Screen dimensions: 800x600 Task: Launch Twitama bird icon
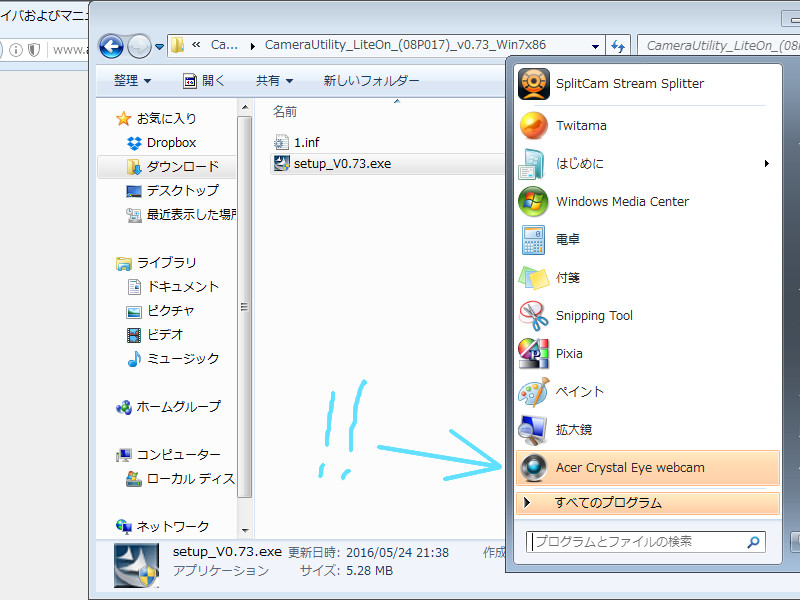(534, 126)
